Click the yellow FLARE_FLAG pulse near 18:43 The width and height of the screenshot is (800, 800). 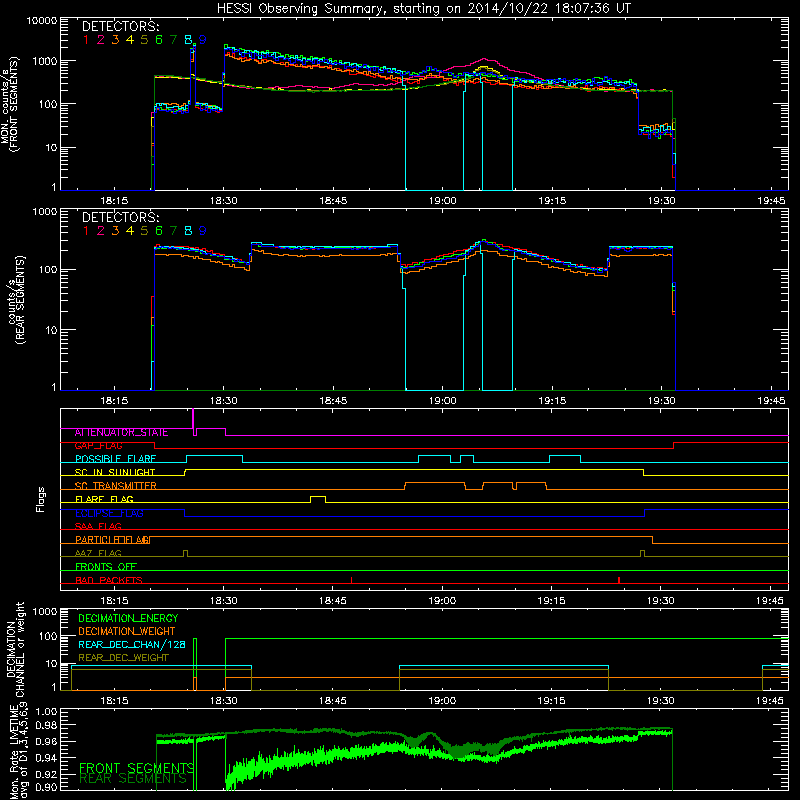tap(318, 499)
